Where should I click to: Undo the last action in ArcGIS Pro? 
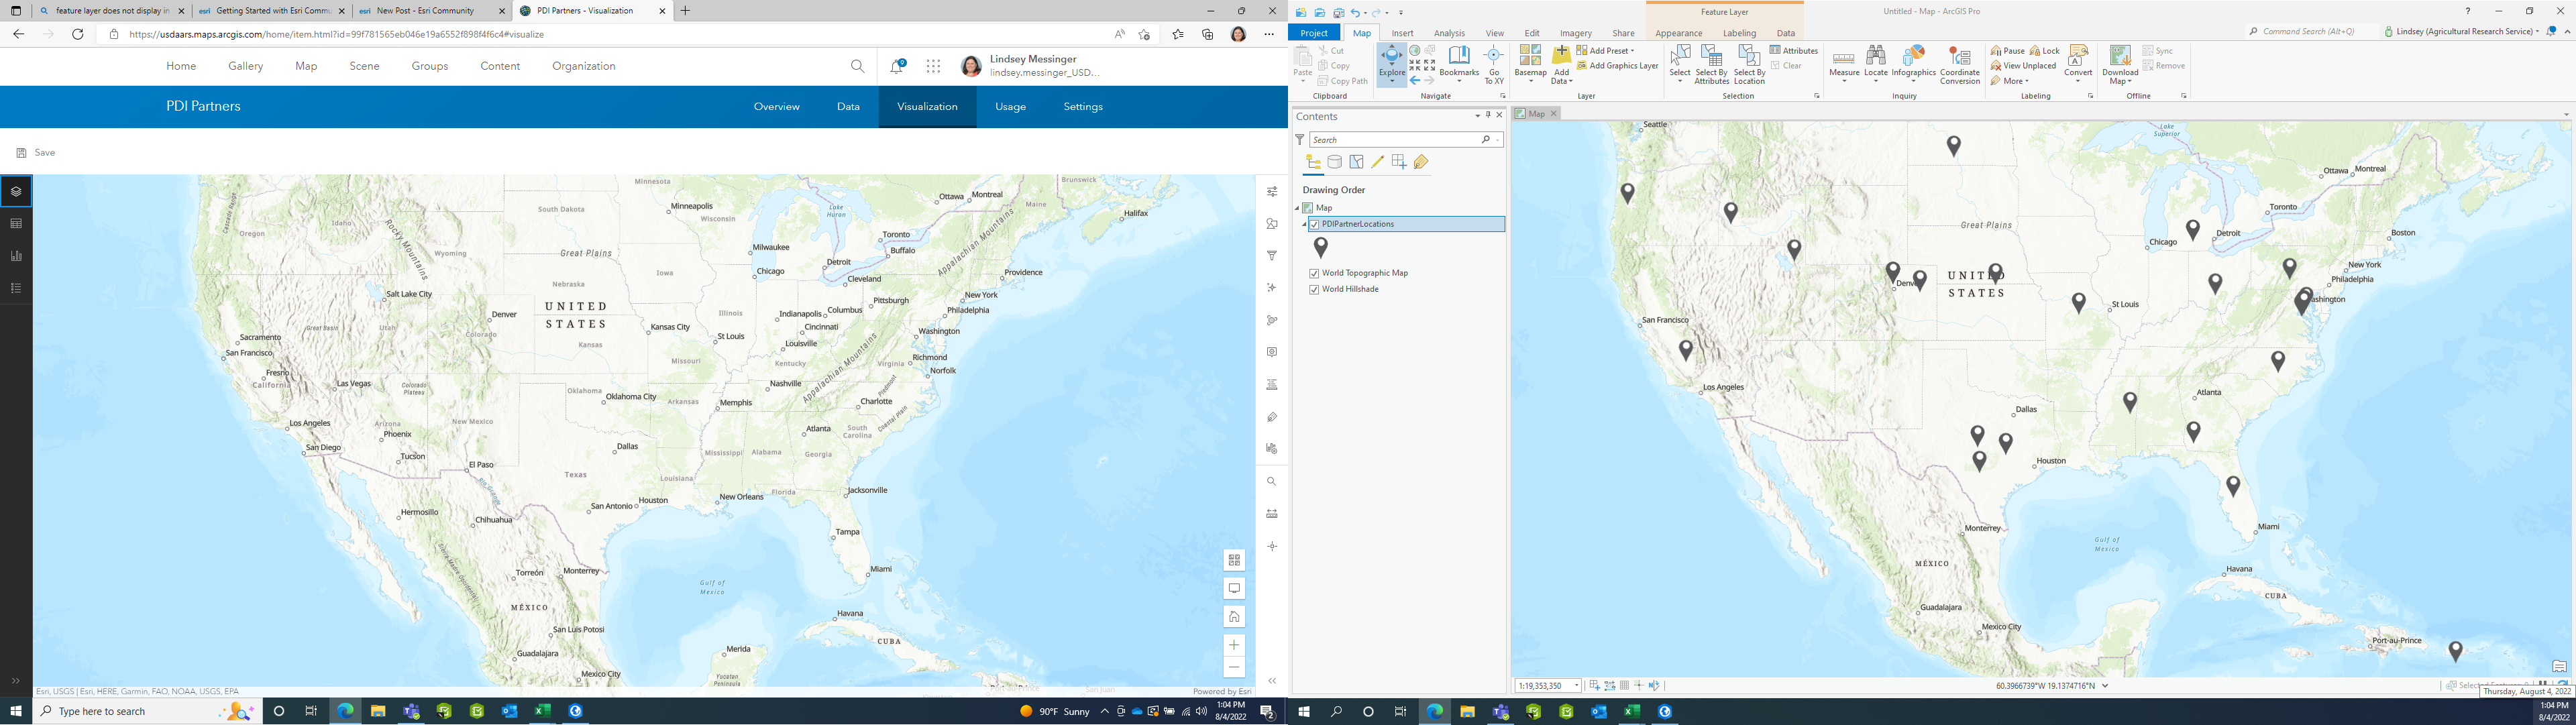pos(1356,12)
